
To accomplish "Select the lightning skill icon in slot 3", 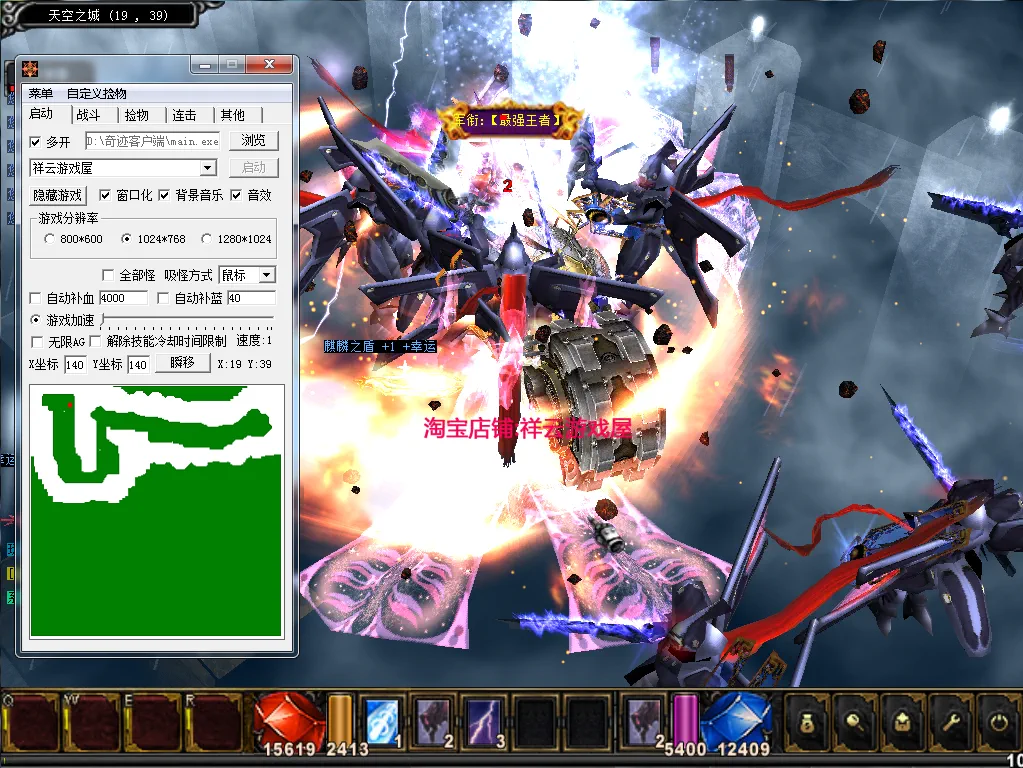I will [x=485, y=719].
